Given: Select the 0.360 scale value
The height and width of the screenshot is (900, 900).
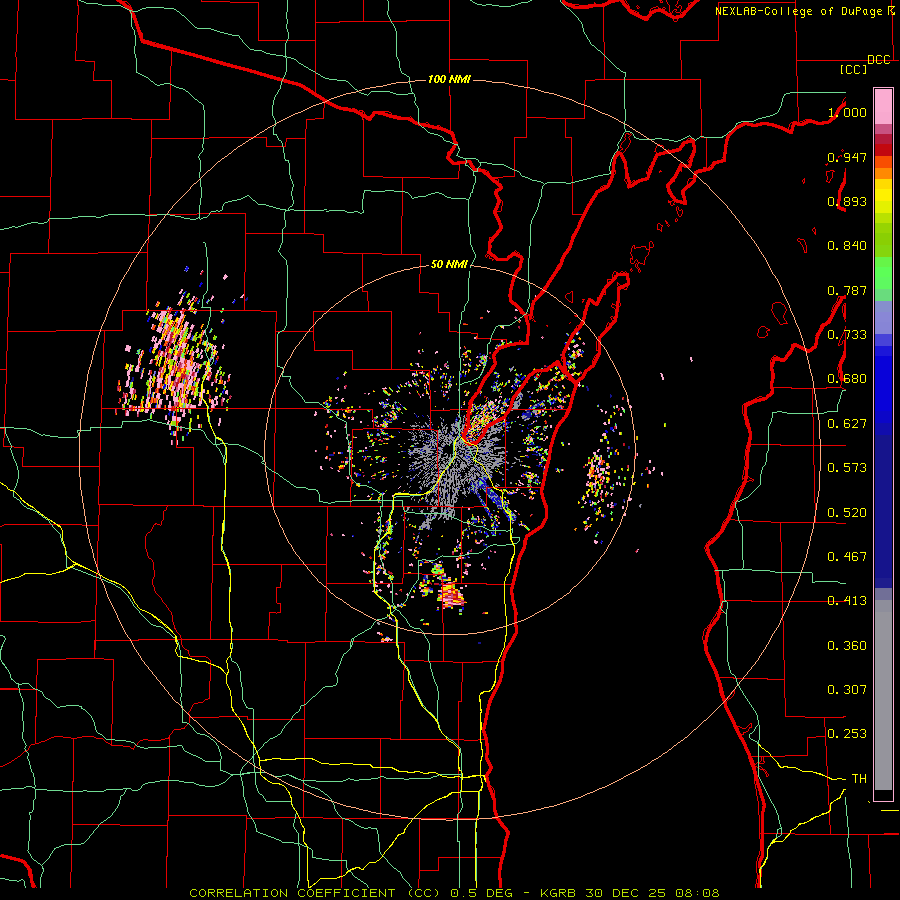Looking at the screenshot, I should coord(847,646).
